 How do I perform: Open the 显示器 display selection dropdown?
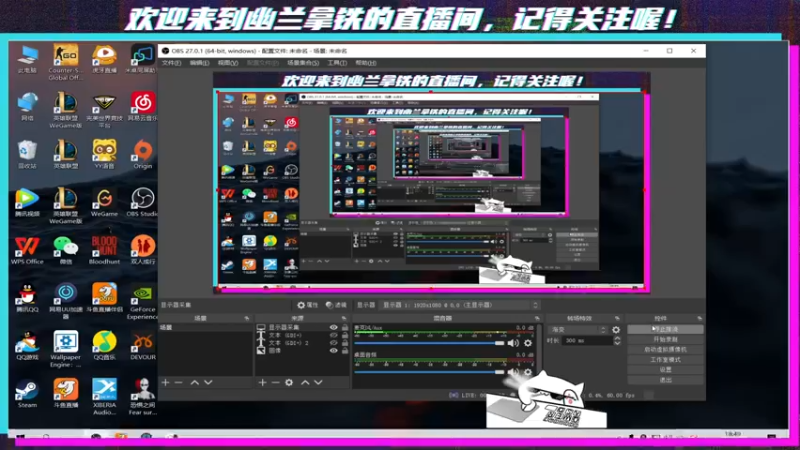pyautogui.click(x=460, y=305)
